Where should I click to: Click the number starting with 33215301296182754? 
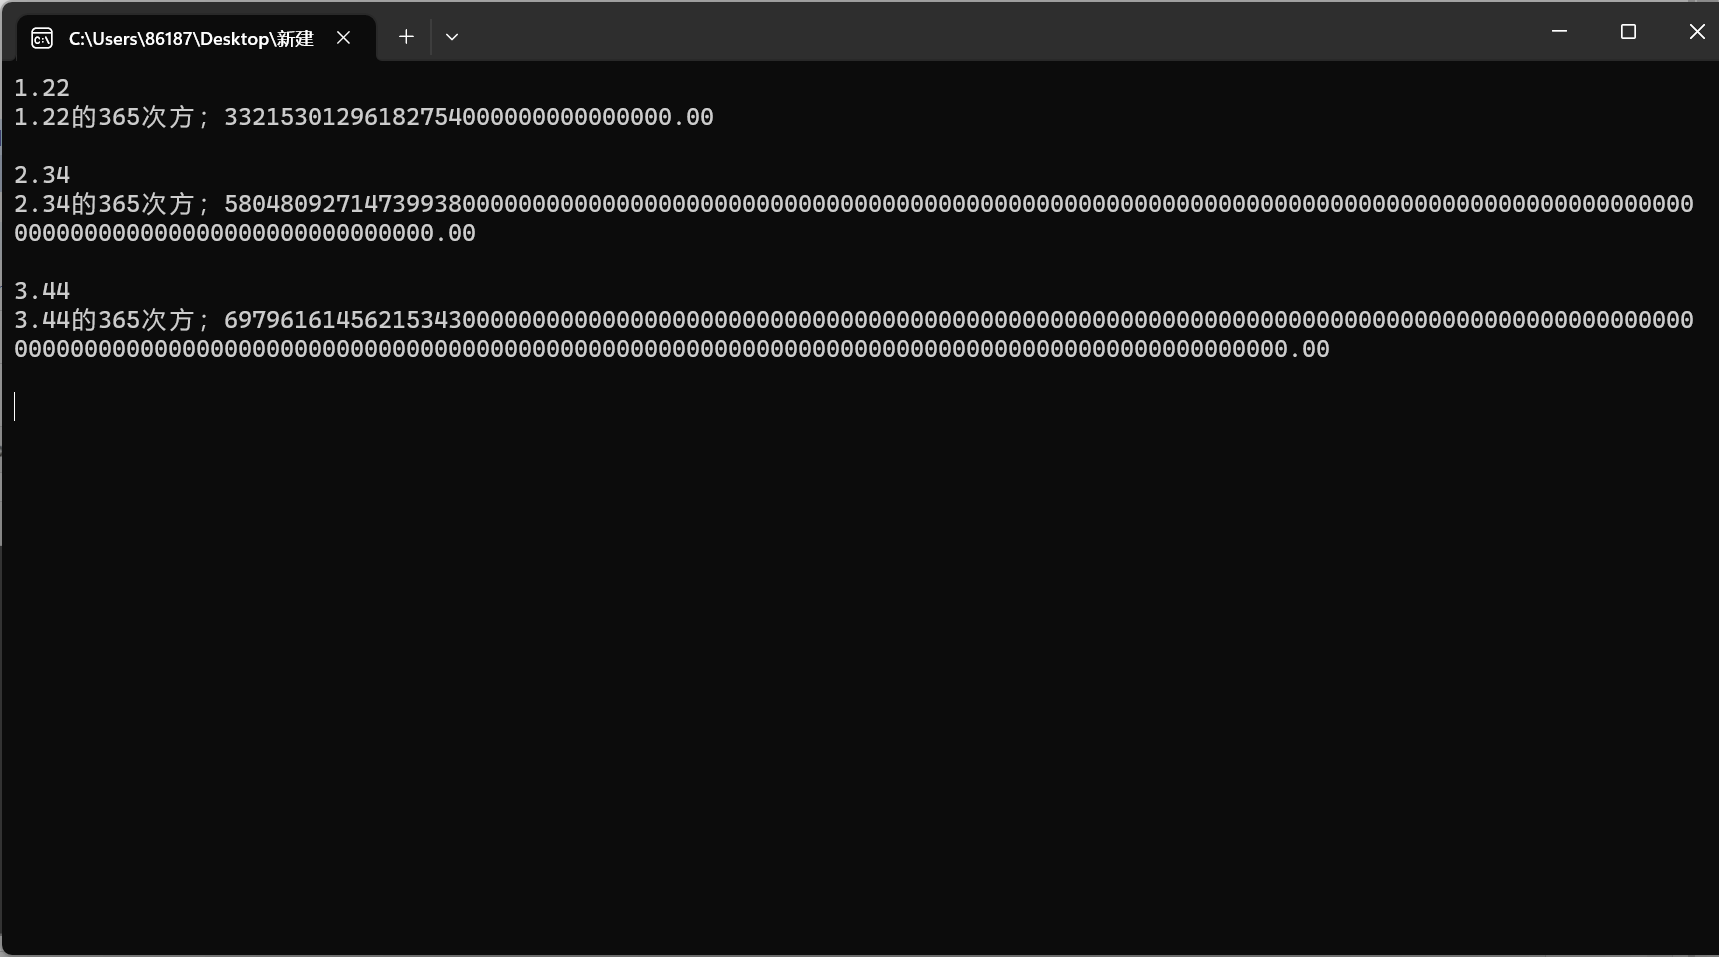click(469, 117)
